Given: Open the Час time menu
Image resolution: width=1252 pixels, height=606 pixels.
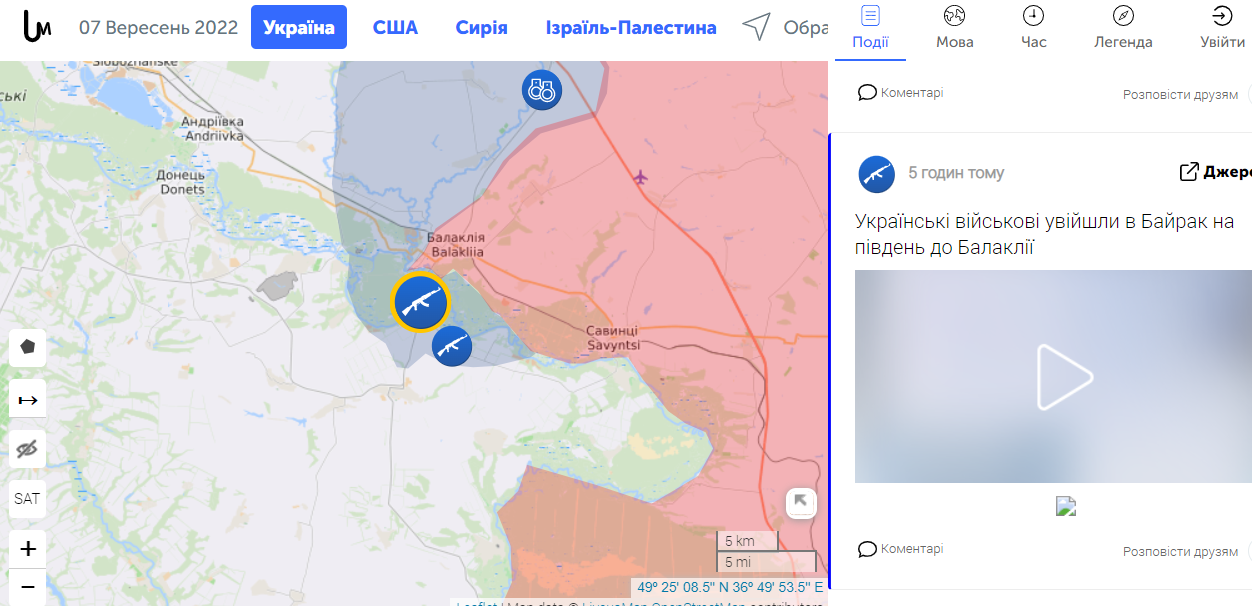Looking at the screenshot, I should click(x=1034, y=28).
